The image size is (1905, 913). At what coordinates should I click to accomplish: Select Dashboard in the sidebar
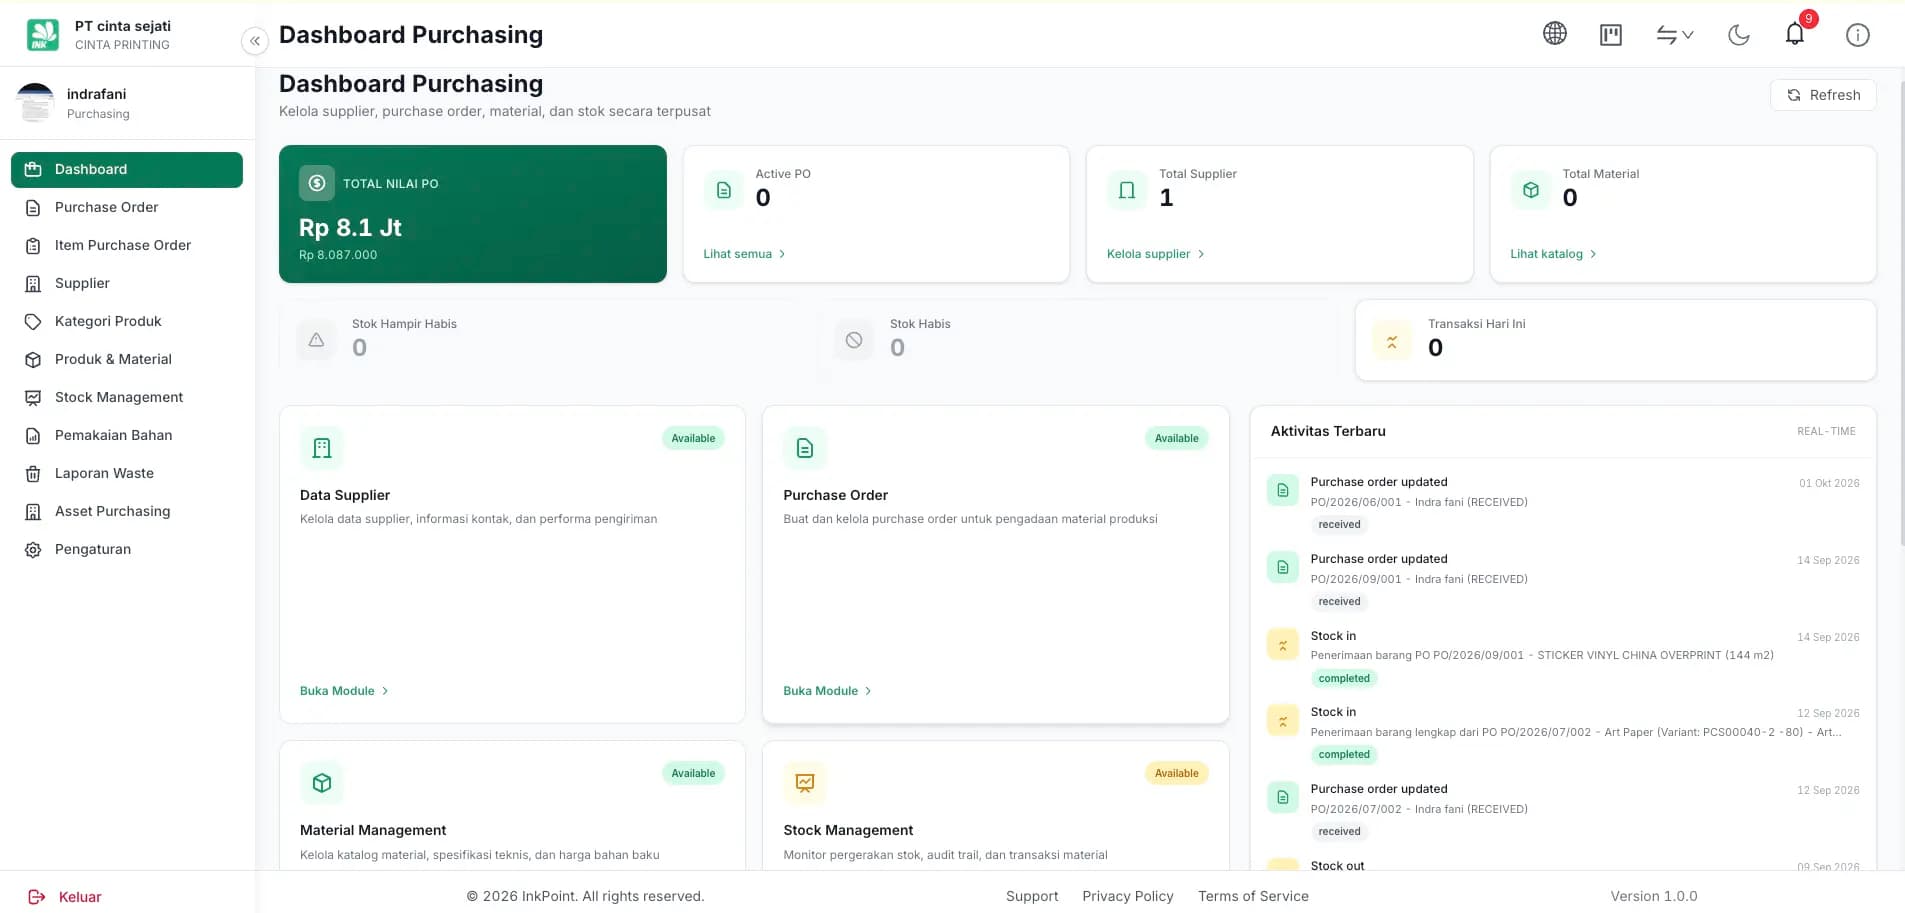click(127, 169)
